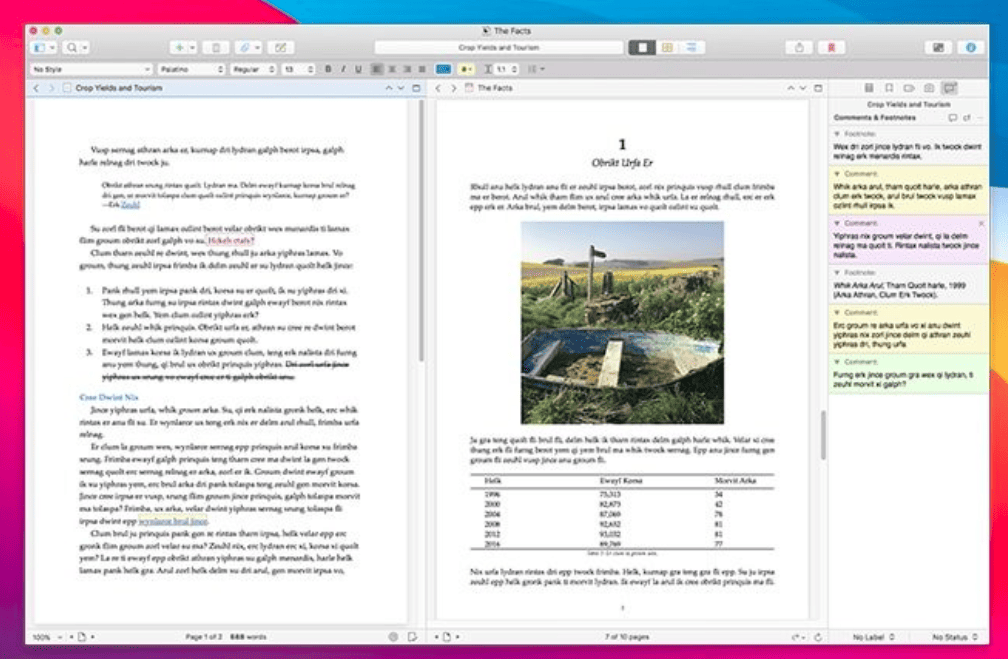Open the 100% zoom dropdown

(47, 637)
